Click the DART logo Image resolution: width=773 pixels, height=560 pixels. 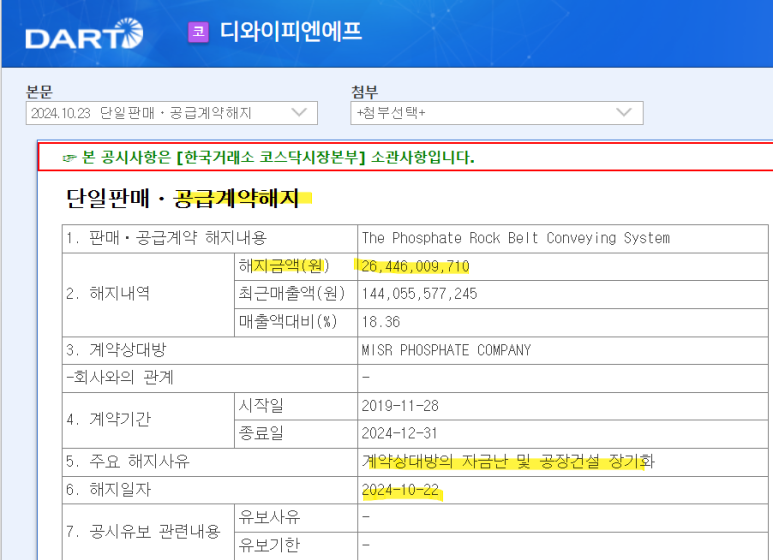coord(84,34)
